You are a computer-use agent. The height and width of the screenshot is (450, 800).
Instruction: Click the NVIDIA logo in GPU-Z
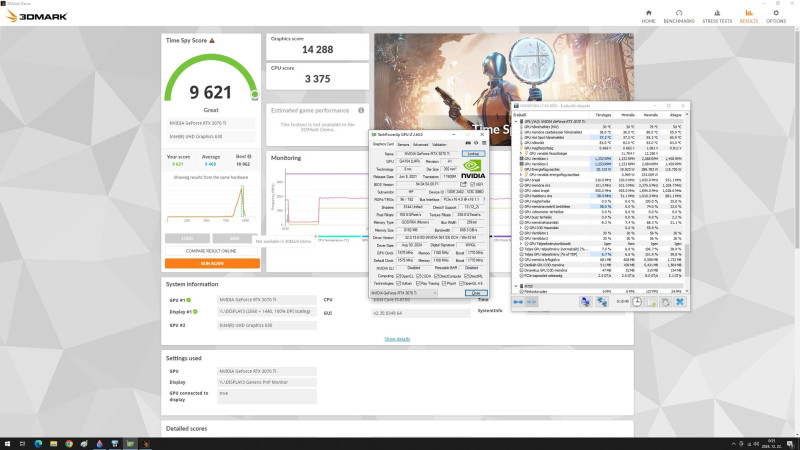coord(473,169)
